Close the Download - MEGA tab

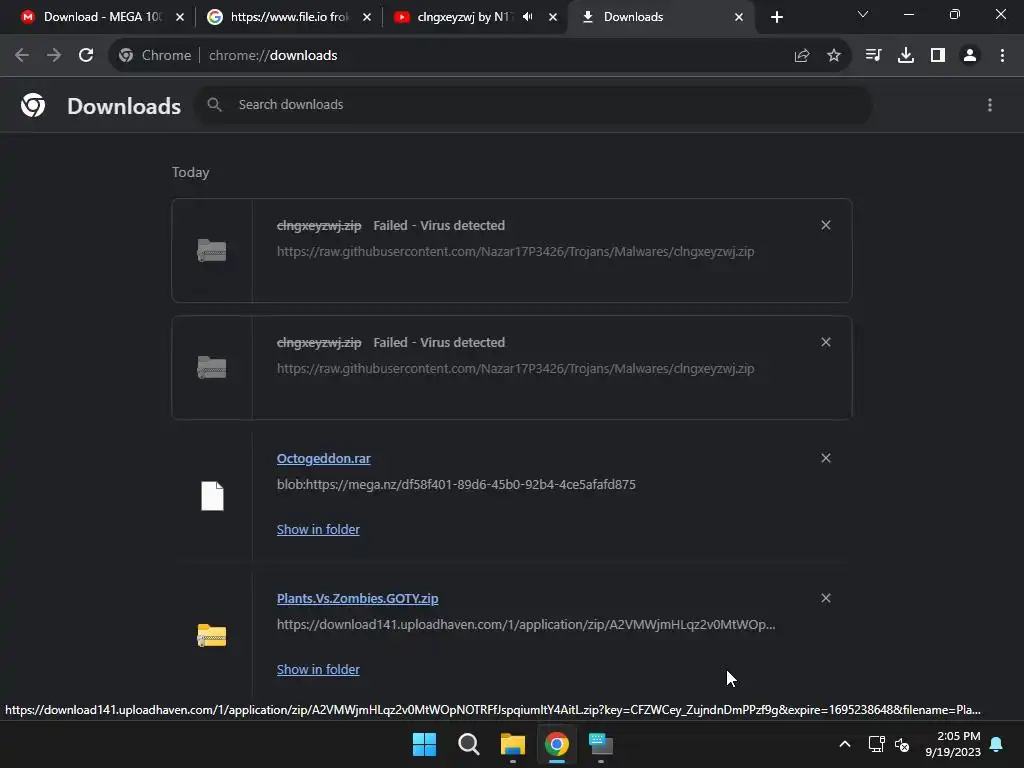click(x=180, y=17)
